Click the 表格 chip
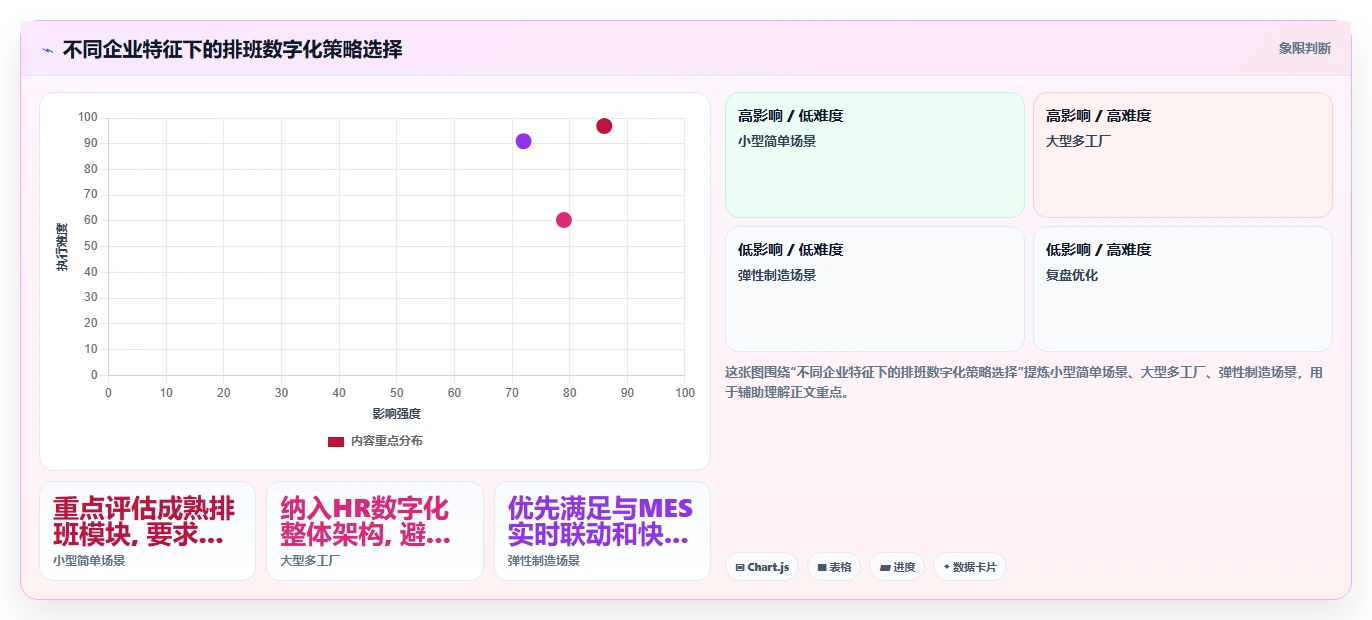The width and height of the screenshot is (1372, 620). (834, 567)
